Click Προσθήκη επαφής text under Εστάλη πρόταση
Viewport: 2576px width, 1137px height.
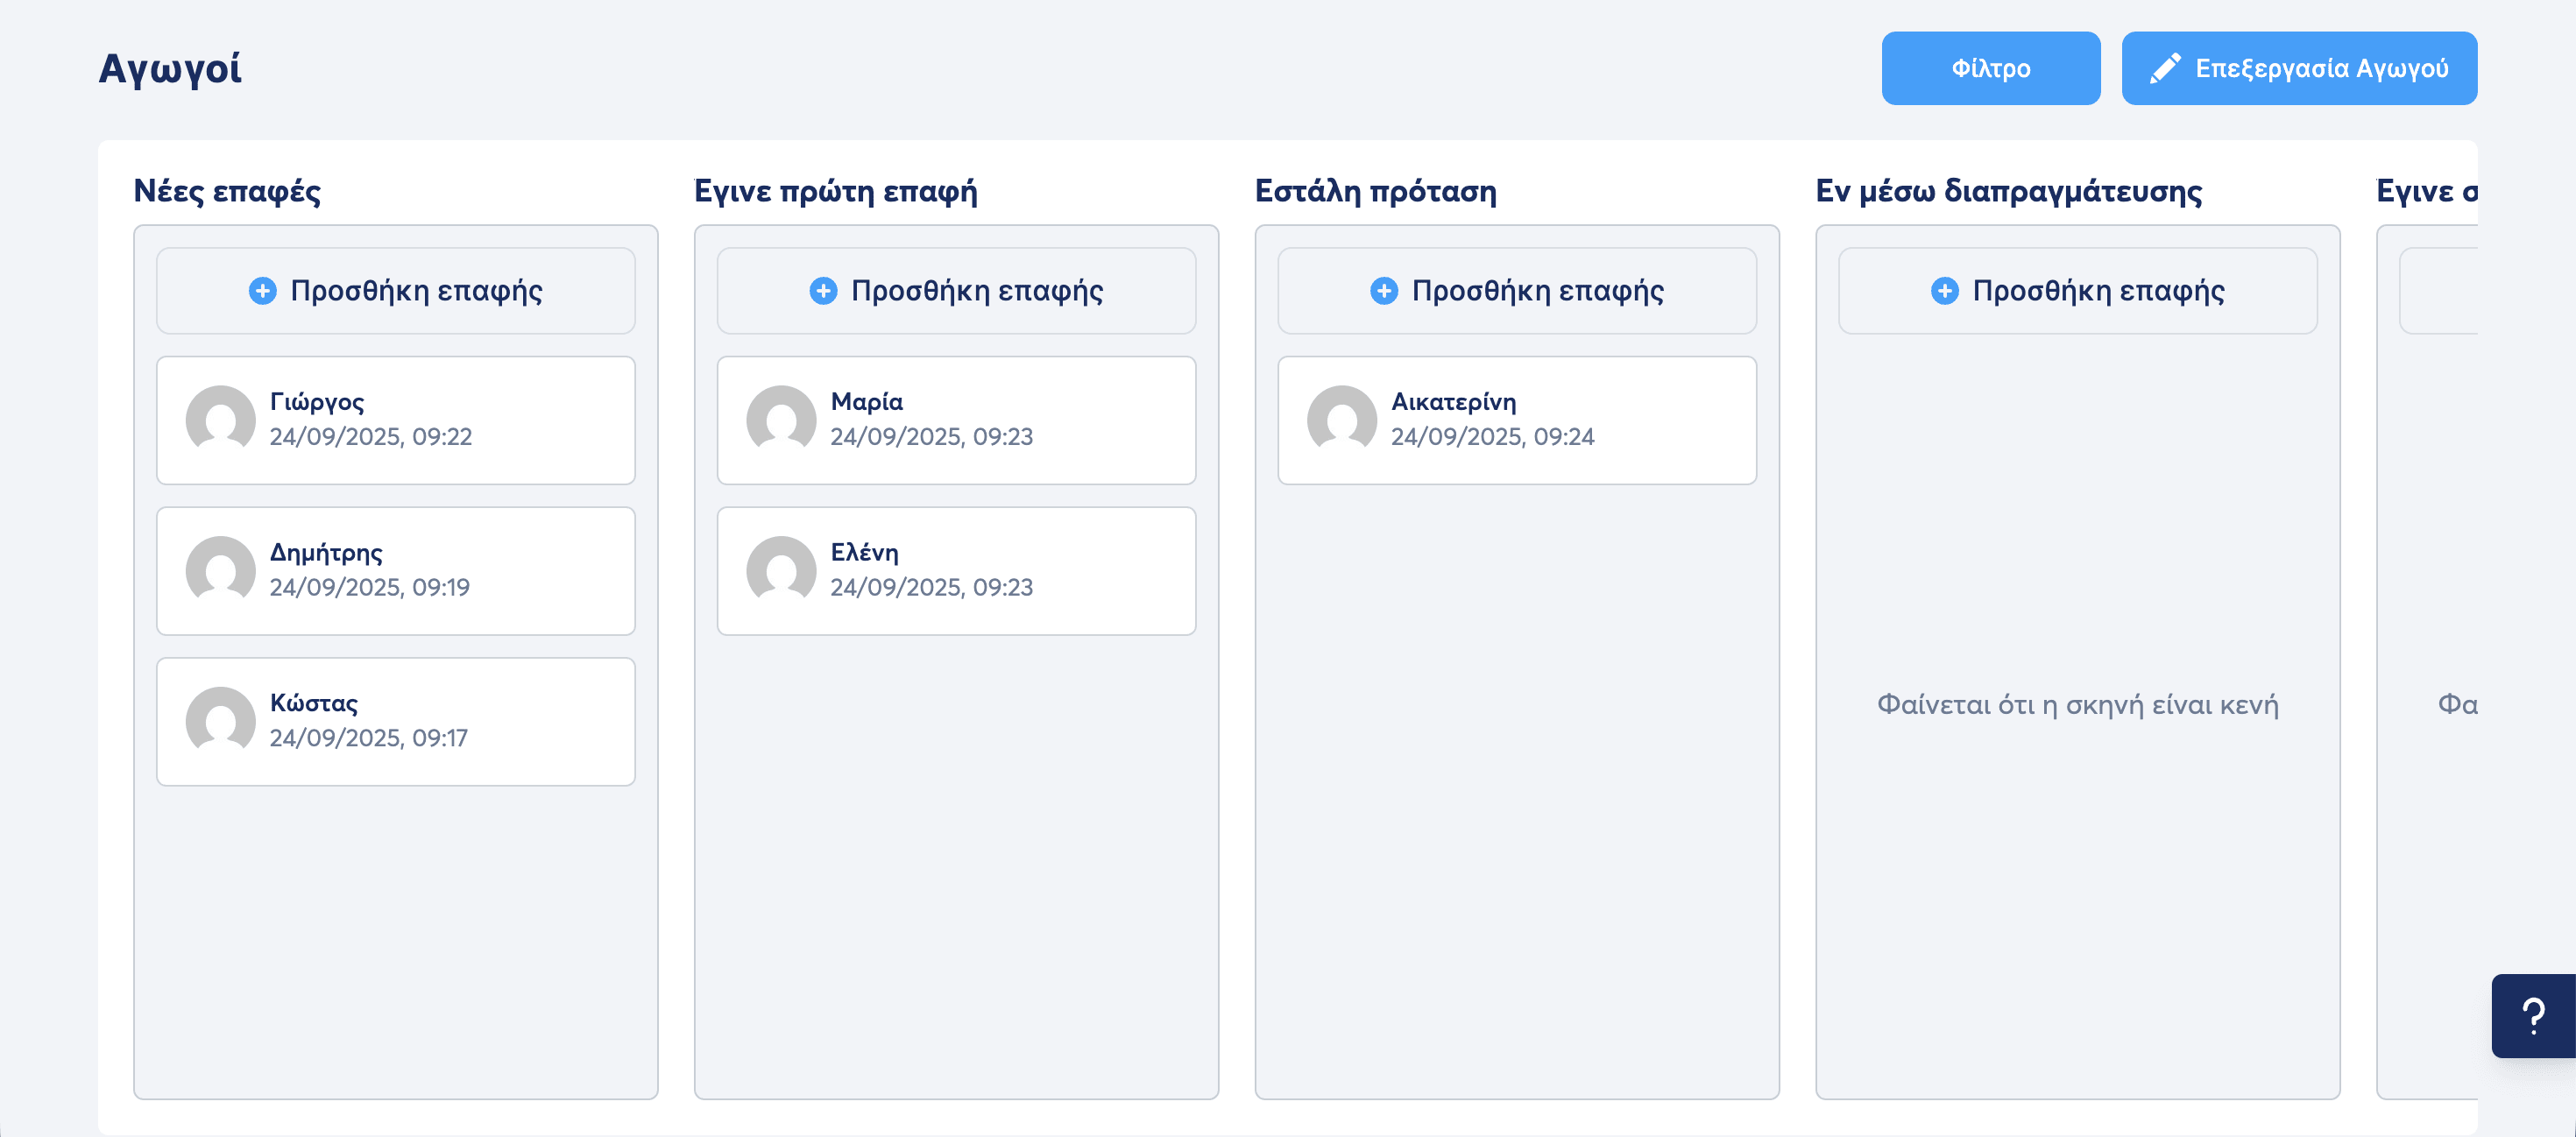tap(1537, 291)
